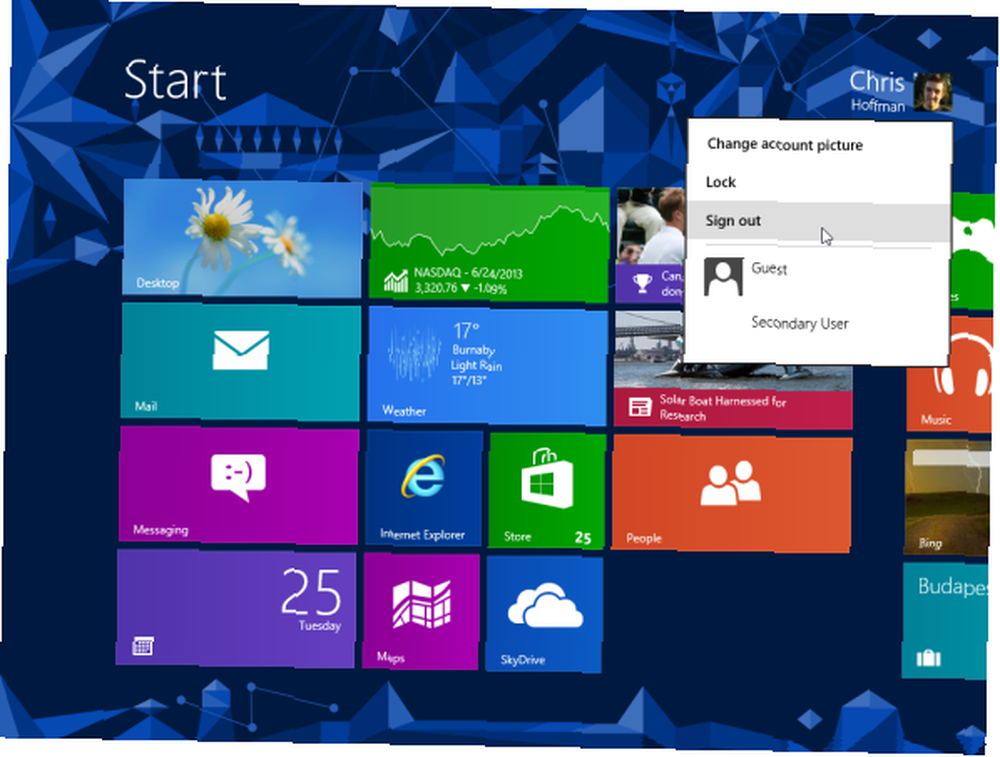This screenshot has width=1000, height=757.
Task: Open the Sports trophy tile
Action: click(651, 245)
